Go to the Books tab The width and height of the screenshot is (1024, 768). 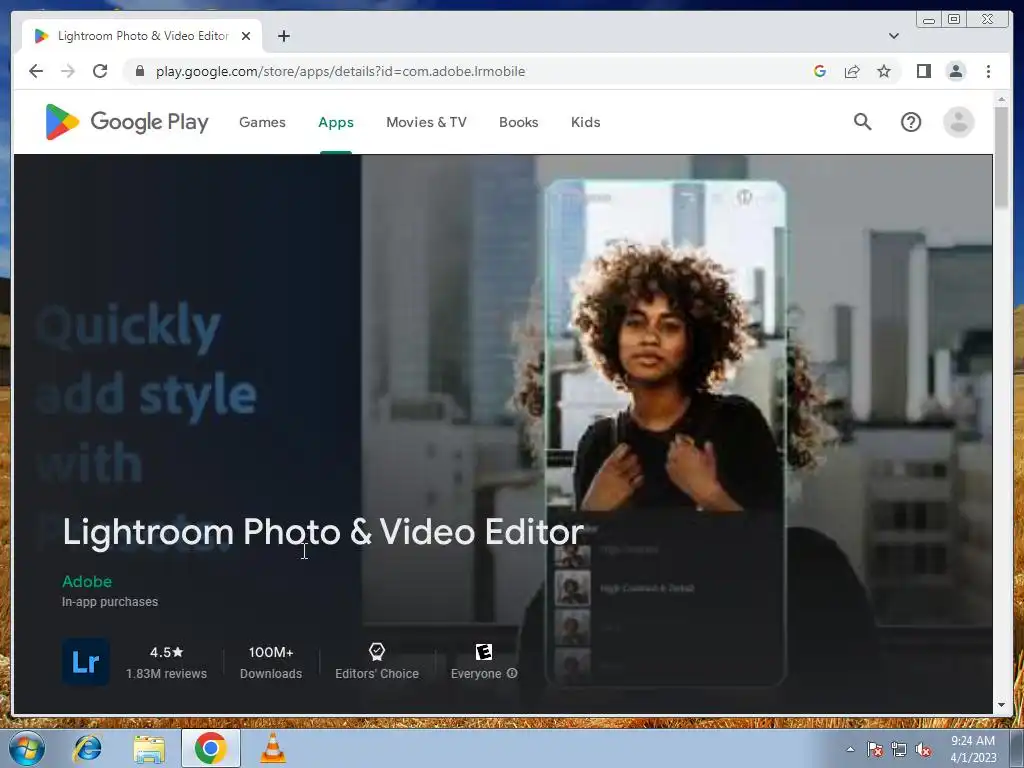pyautogui.click(x=519, y=122)
